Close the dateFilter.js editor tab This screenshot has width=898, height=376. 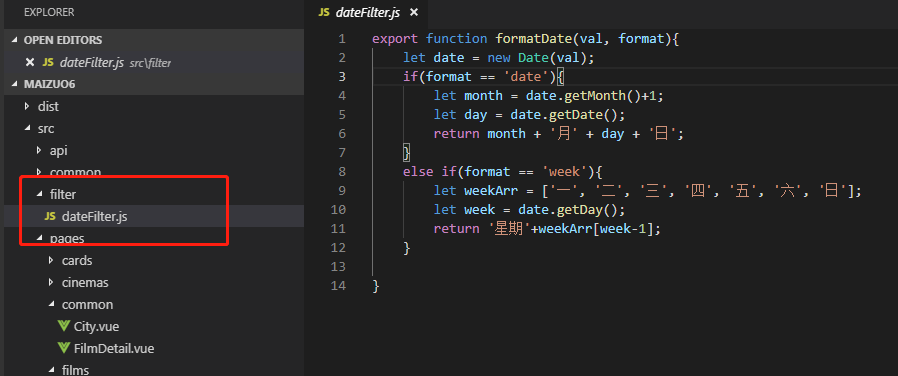point(414,13)
